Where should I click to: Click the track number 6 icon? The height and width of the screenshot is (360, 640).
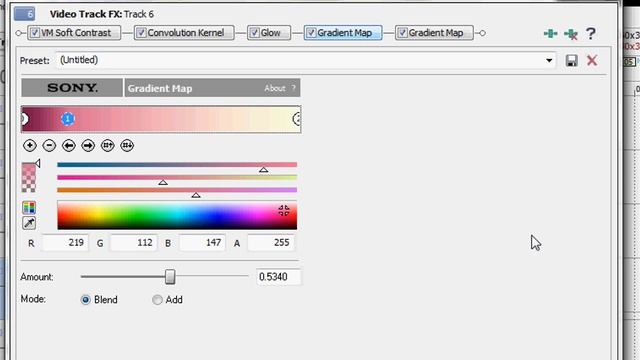pos(24,14)
